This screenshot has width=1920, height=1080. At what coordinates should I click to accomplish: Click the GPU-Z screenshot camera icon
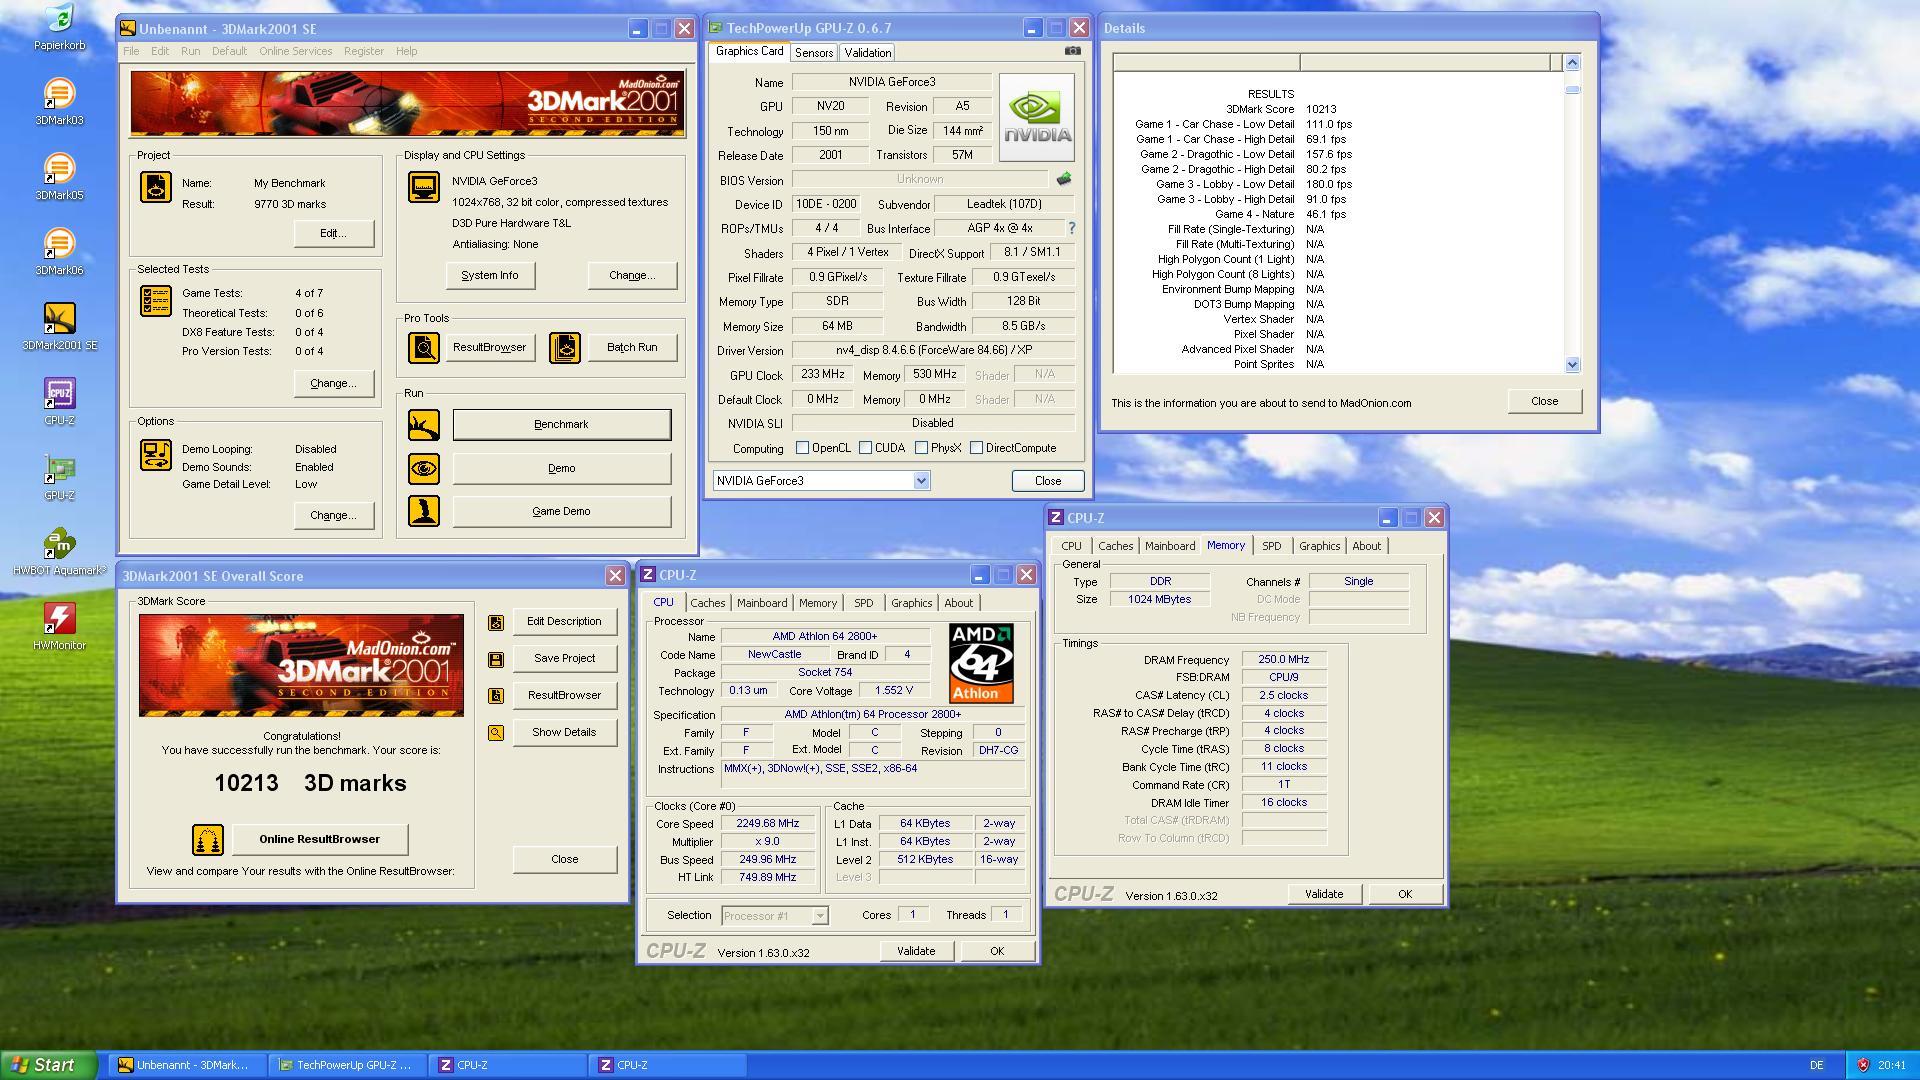1072,51
